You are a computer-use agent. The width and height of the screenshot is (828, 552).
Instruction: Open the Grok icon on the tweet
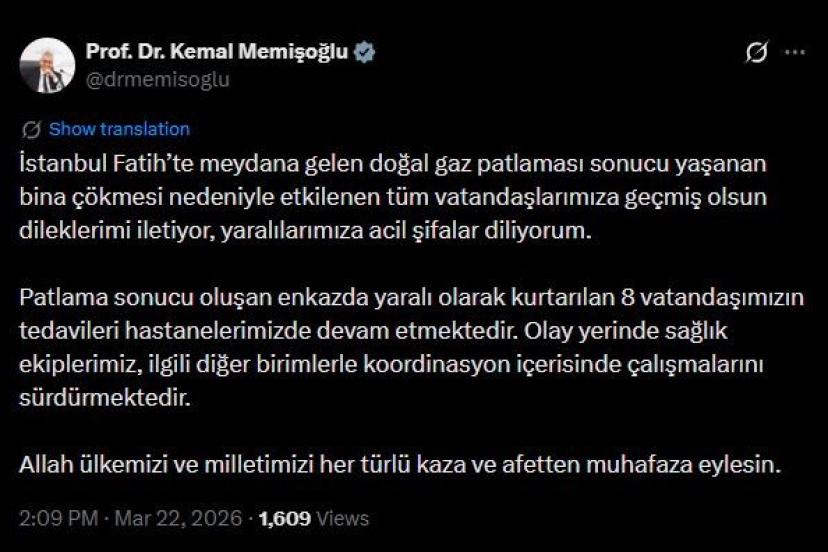(x=756, y=53)
